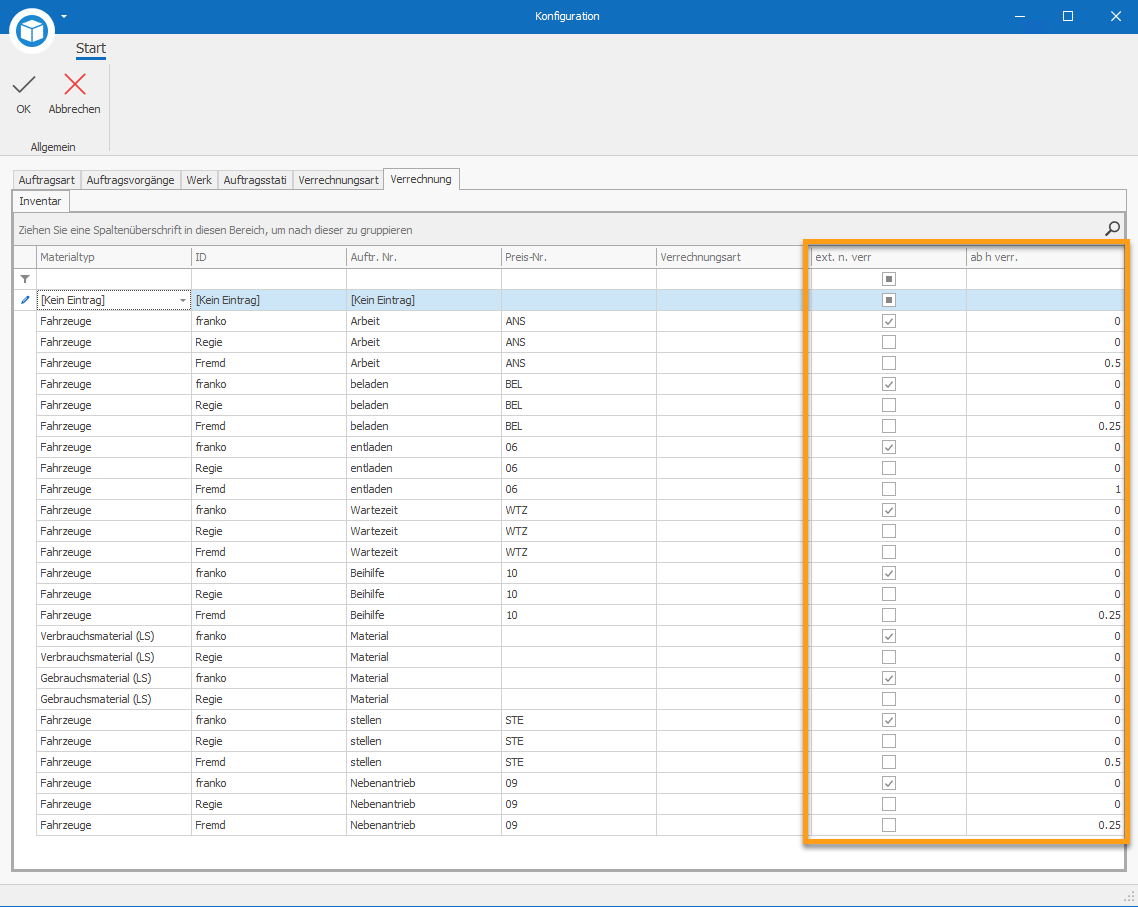Open the quick access arrow beside logo
This screenshot has width=1138, height=907.
(x=64, y=16)
